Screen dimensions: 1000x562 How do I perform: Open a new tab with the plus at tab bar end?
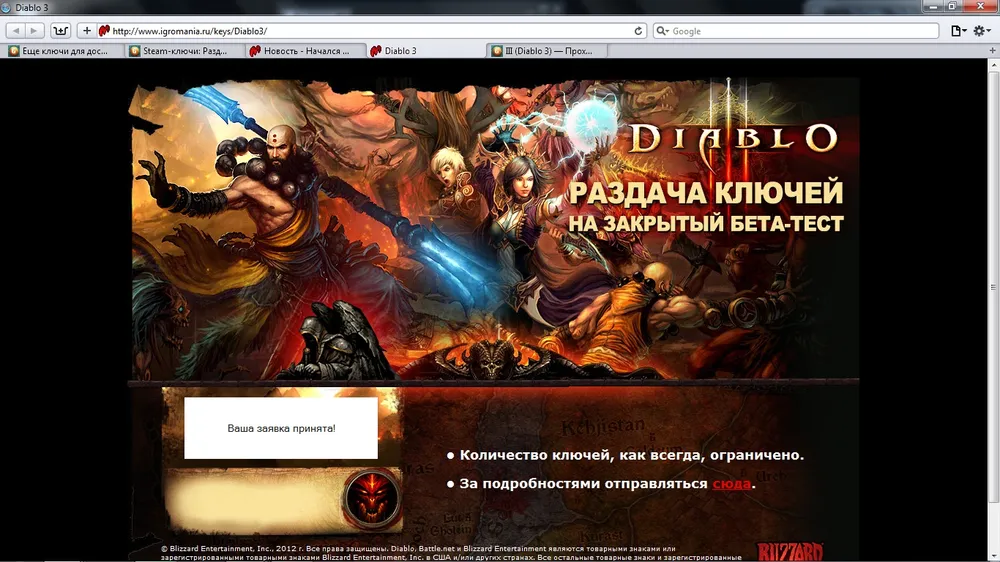point(992,51)
